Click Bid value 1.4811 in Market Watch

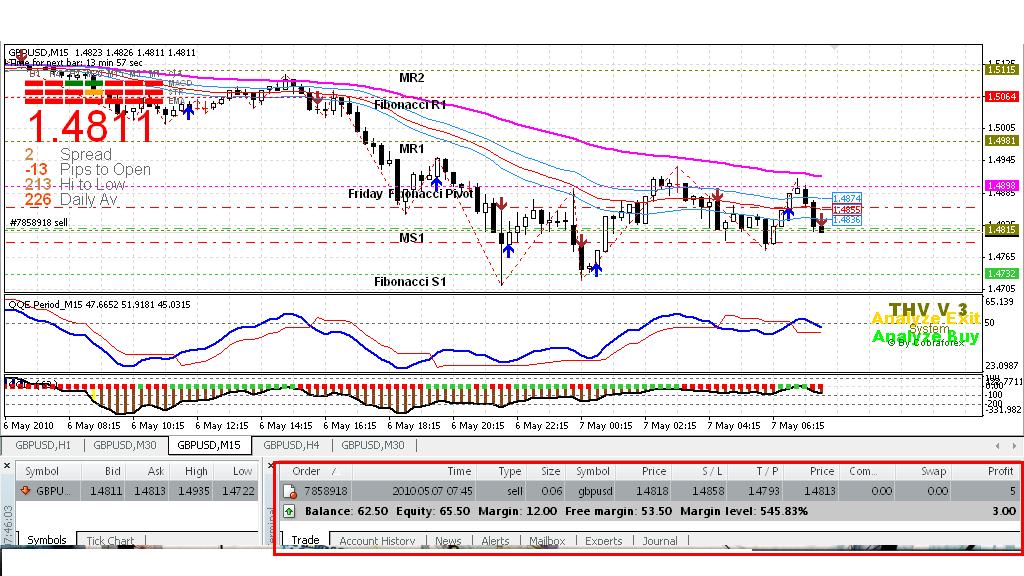[x=106, y=490]
